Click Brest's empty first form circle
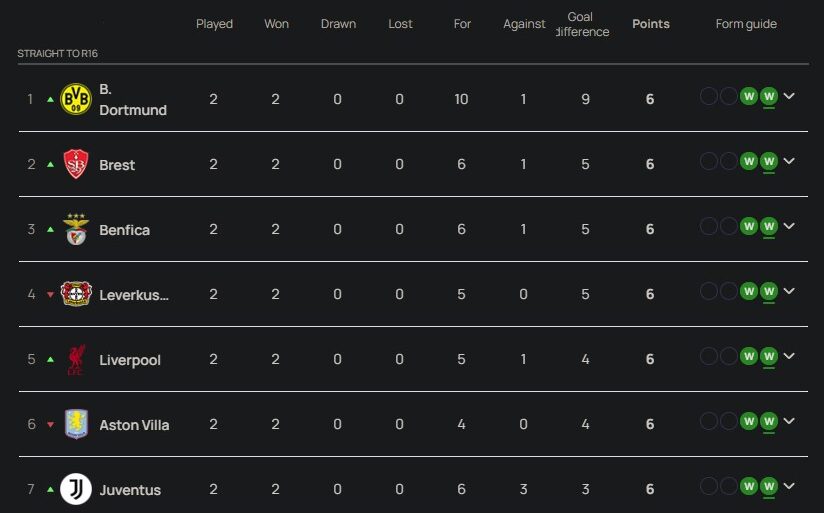Screen dimensions: 824x513 pyautogui.click(x=709, y=162)
